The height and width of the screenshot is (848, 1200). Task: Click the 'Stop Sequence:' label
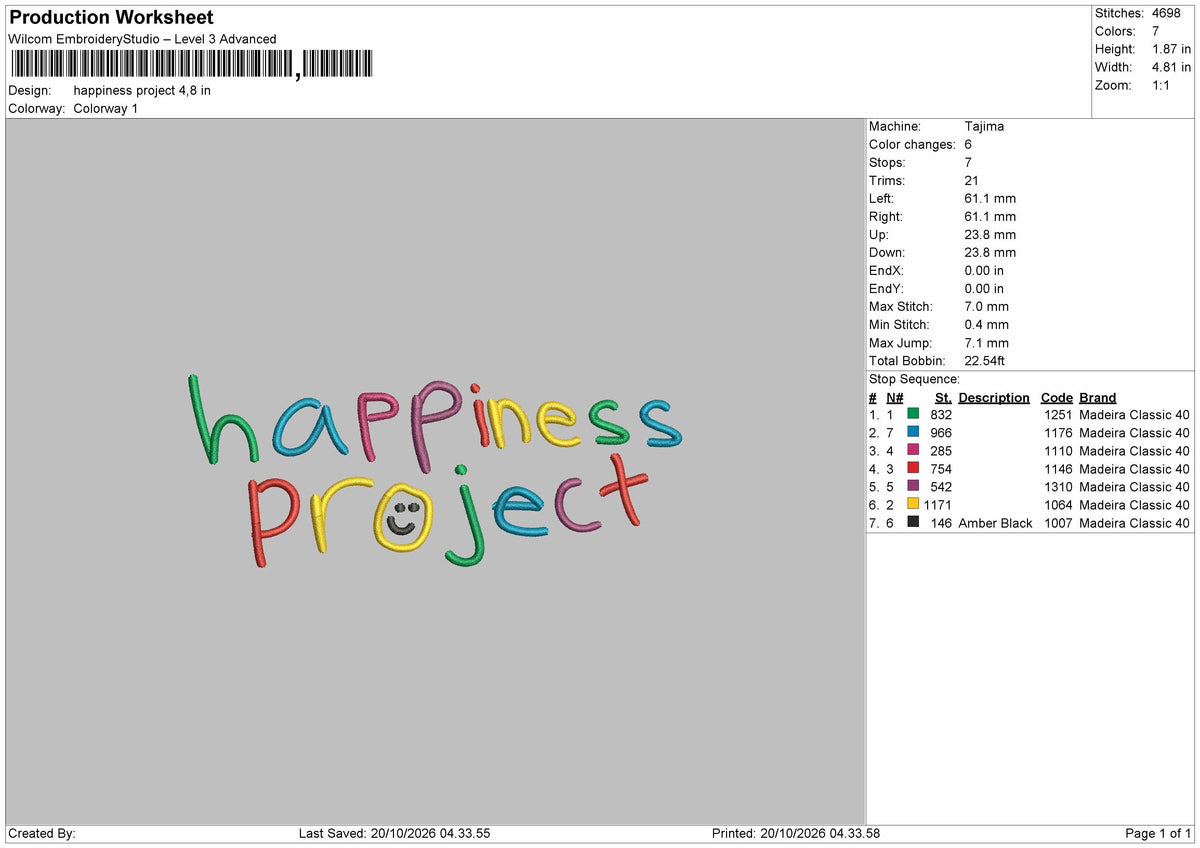click(x=914, y=379)
